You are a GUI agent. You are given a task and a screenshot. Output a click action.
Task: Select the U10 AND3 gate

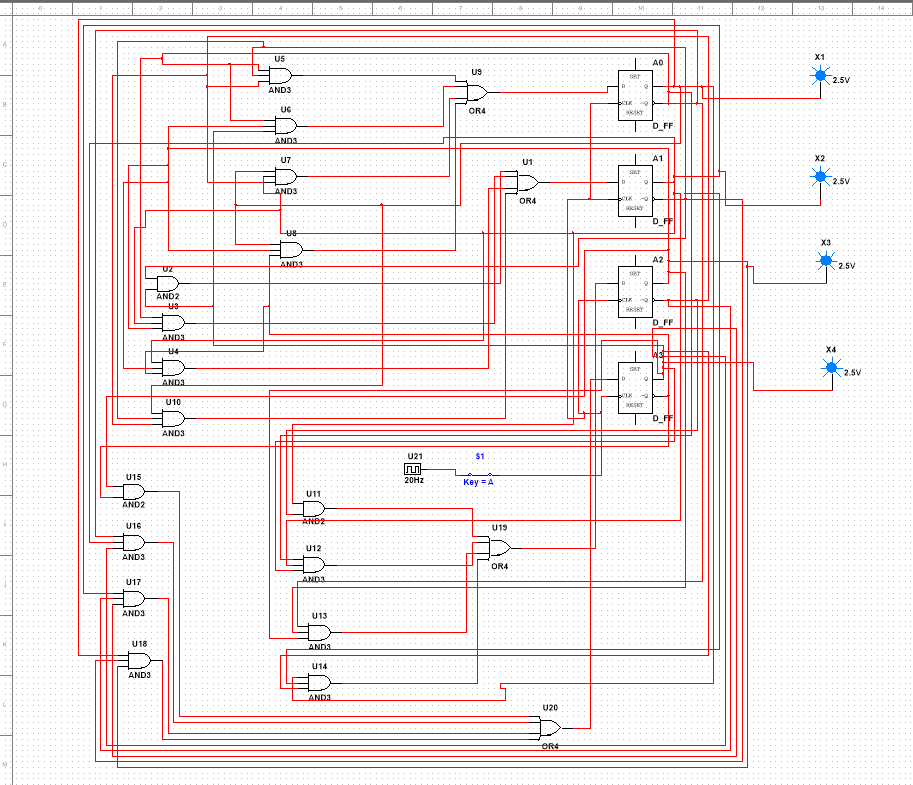tap(173, 419)
